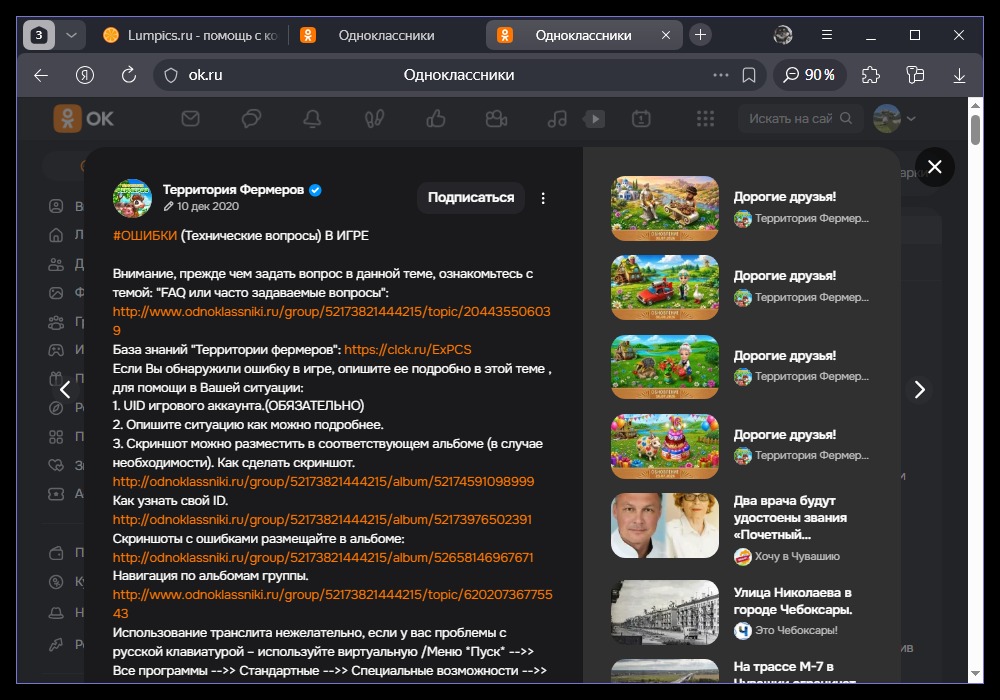Bookmark this page with bookmark icon
This screenshot has height=700, width=1000.
click(x=749, y=75)
